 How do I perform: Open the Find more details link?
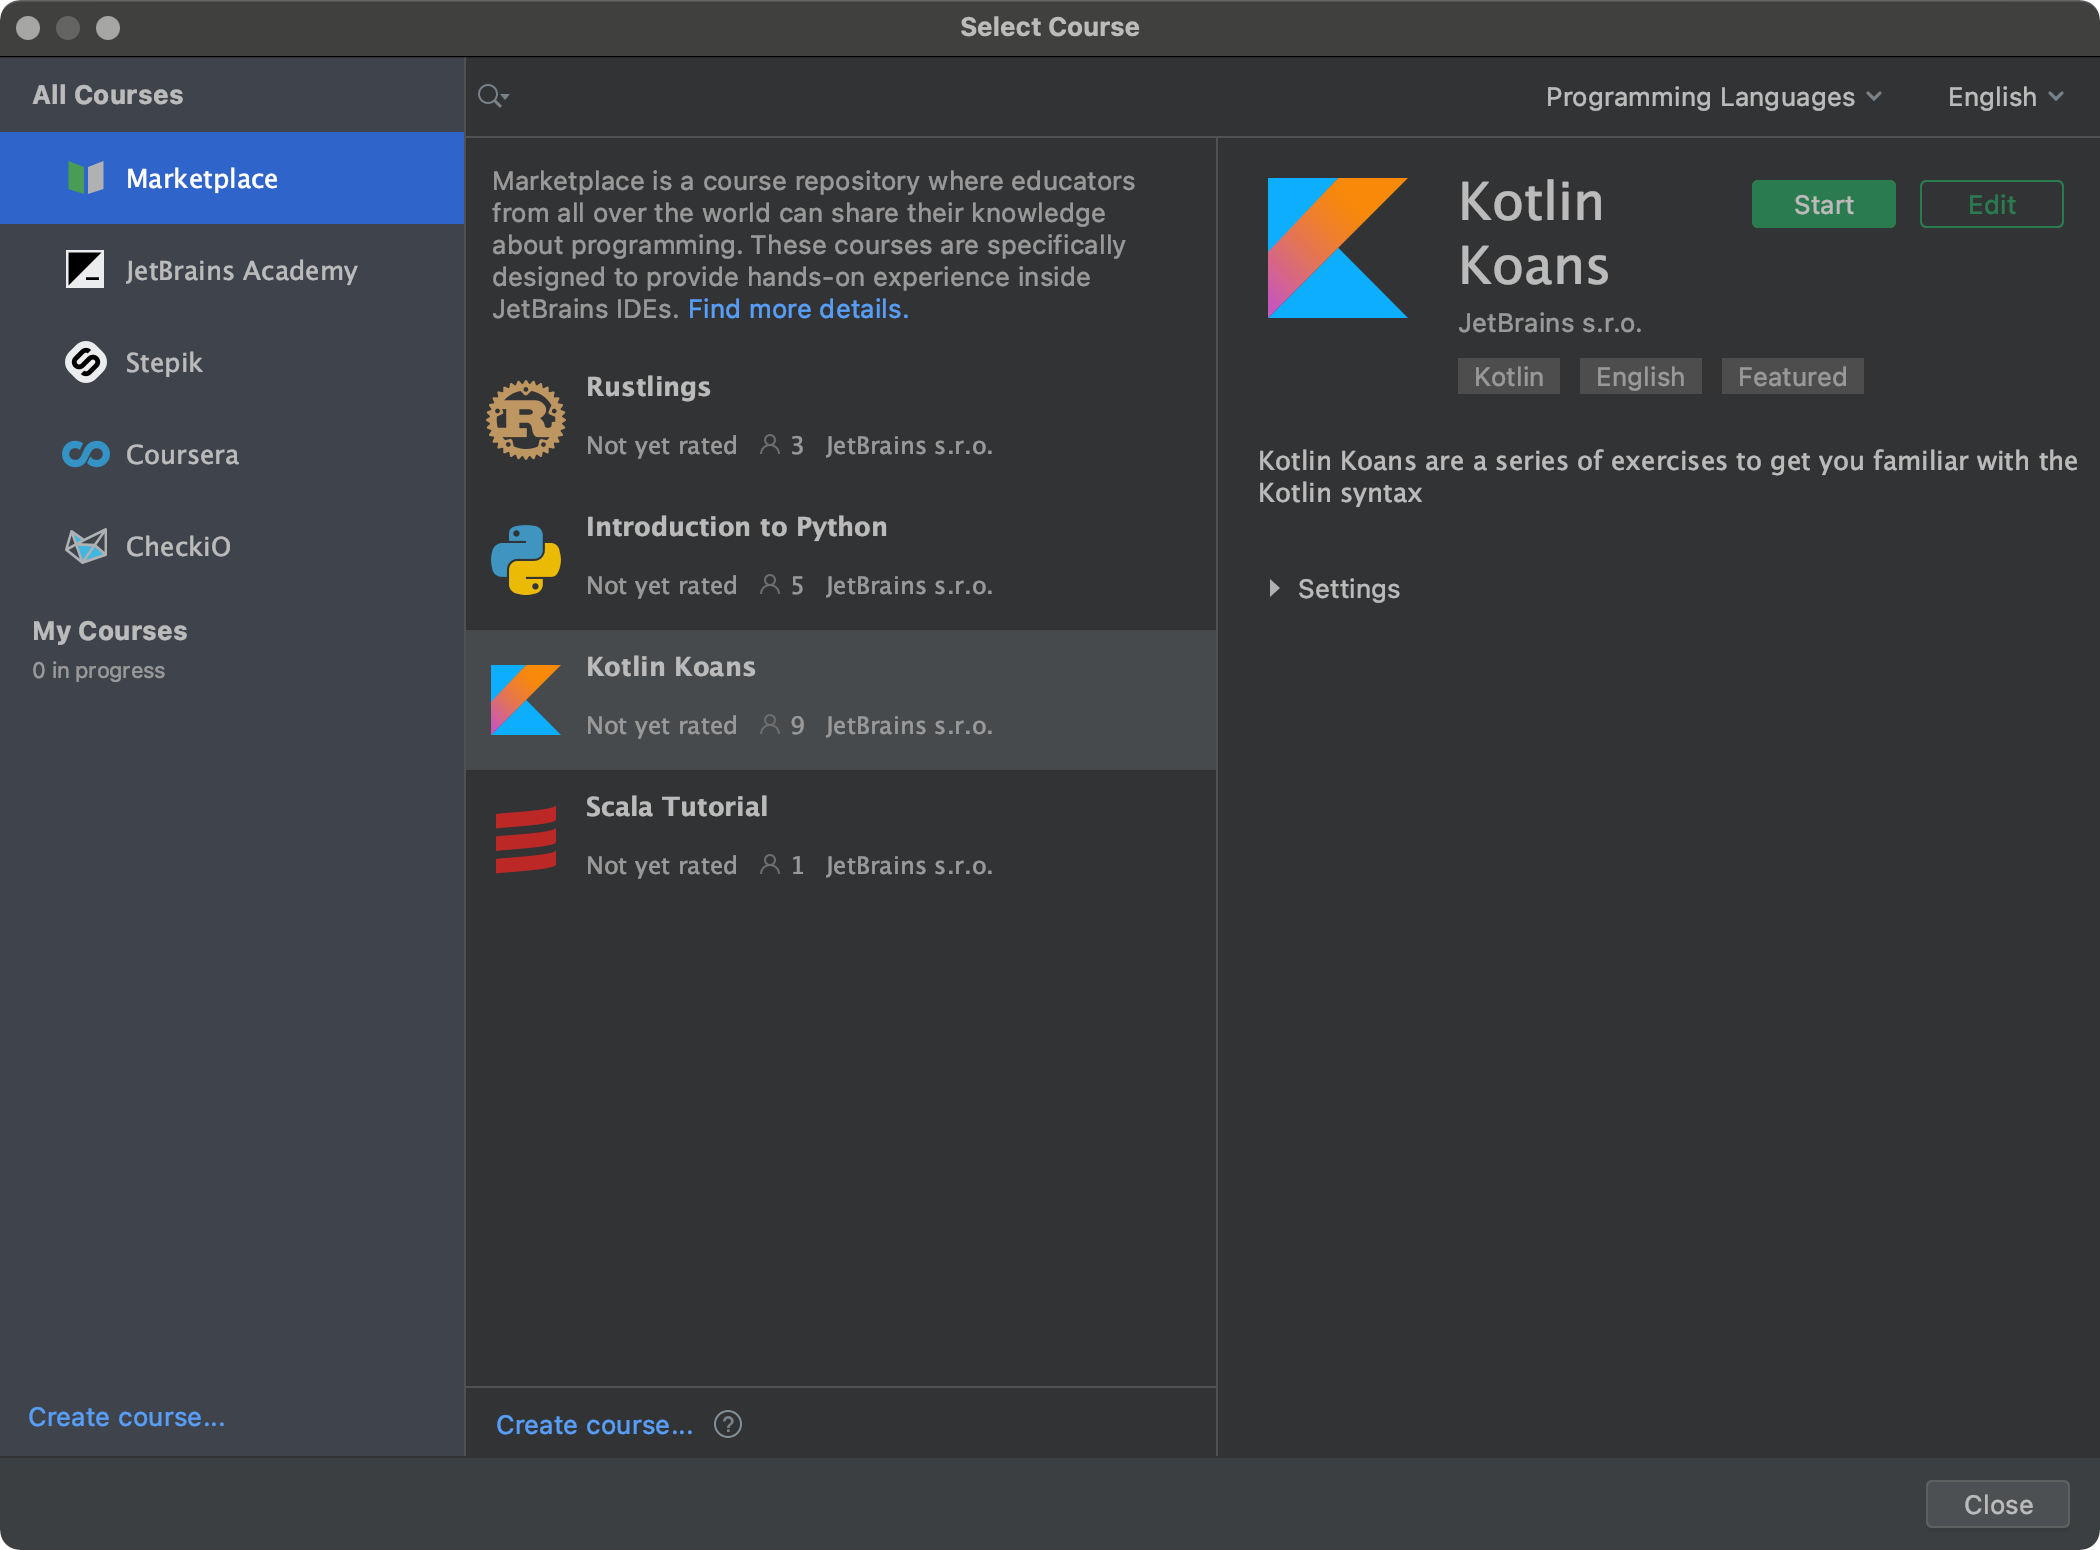pyautogui.click(x=798, y=309)
